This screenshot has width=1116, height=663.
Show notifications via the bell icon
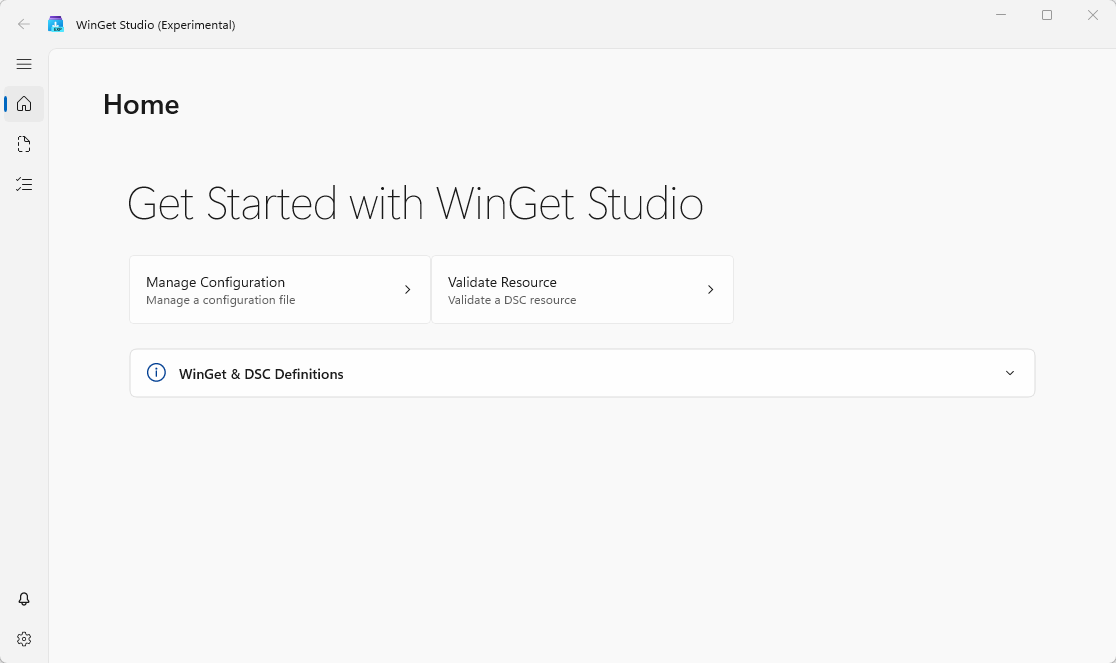coord(24,599)
